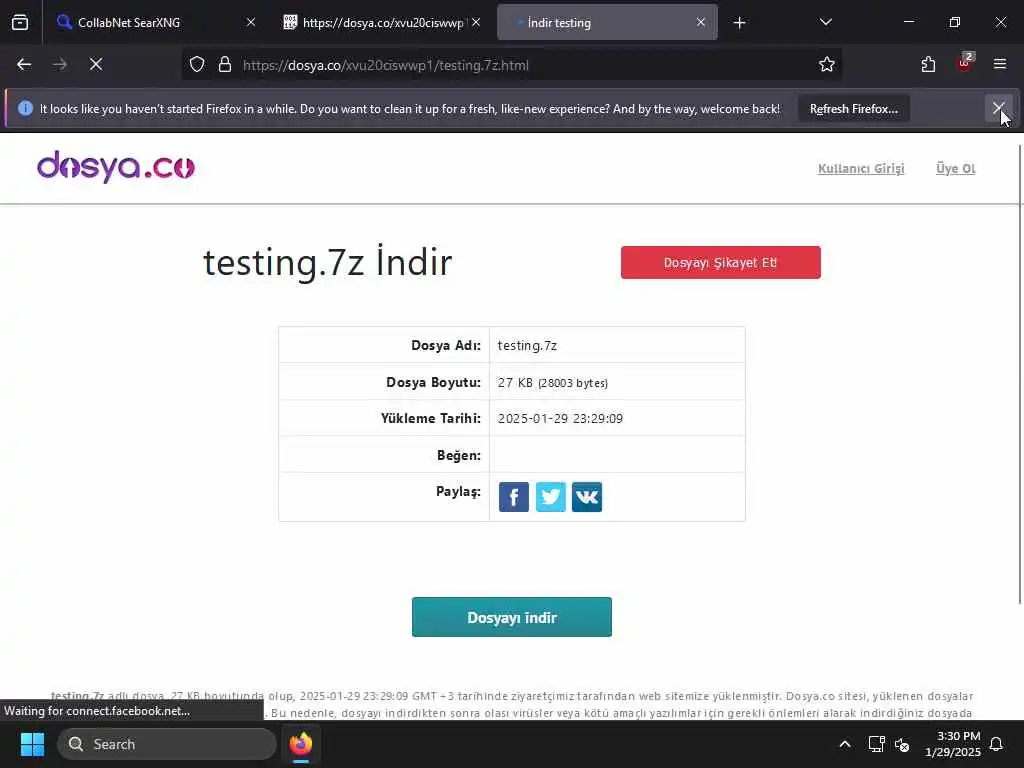Go back with the back arrow
The height and width of the screenshot is (768, 1024).
(24, 65)
